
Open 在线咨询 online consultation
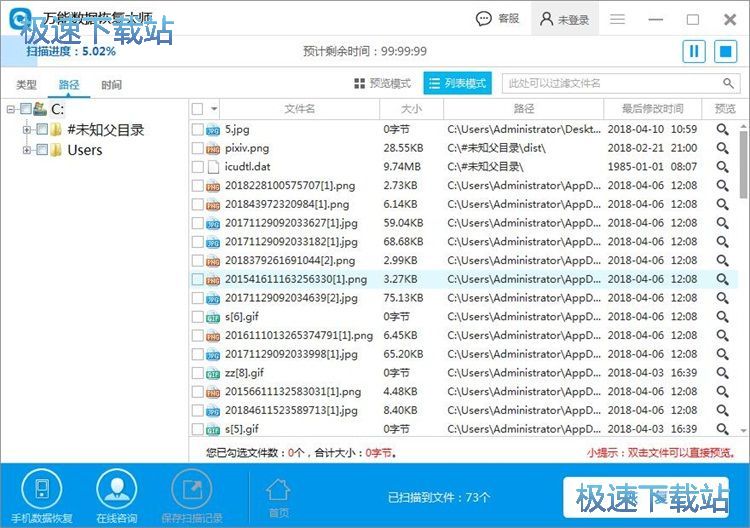[x=116, y=491]
